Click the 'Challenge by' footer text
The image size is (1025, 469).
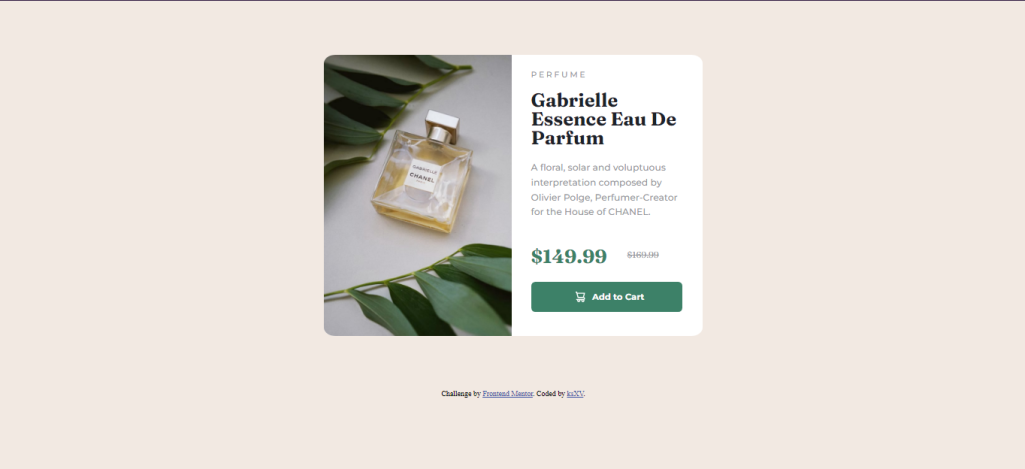click(x=461, y=394)
